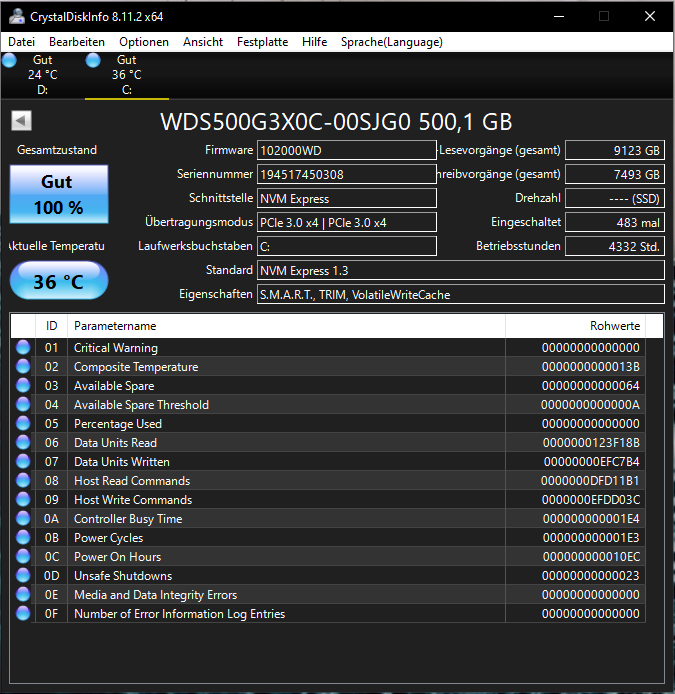Click the Standard field NVM Express 1.3
The width and height of the screenshot is (675, 694).
[x=461, y=270]
